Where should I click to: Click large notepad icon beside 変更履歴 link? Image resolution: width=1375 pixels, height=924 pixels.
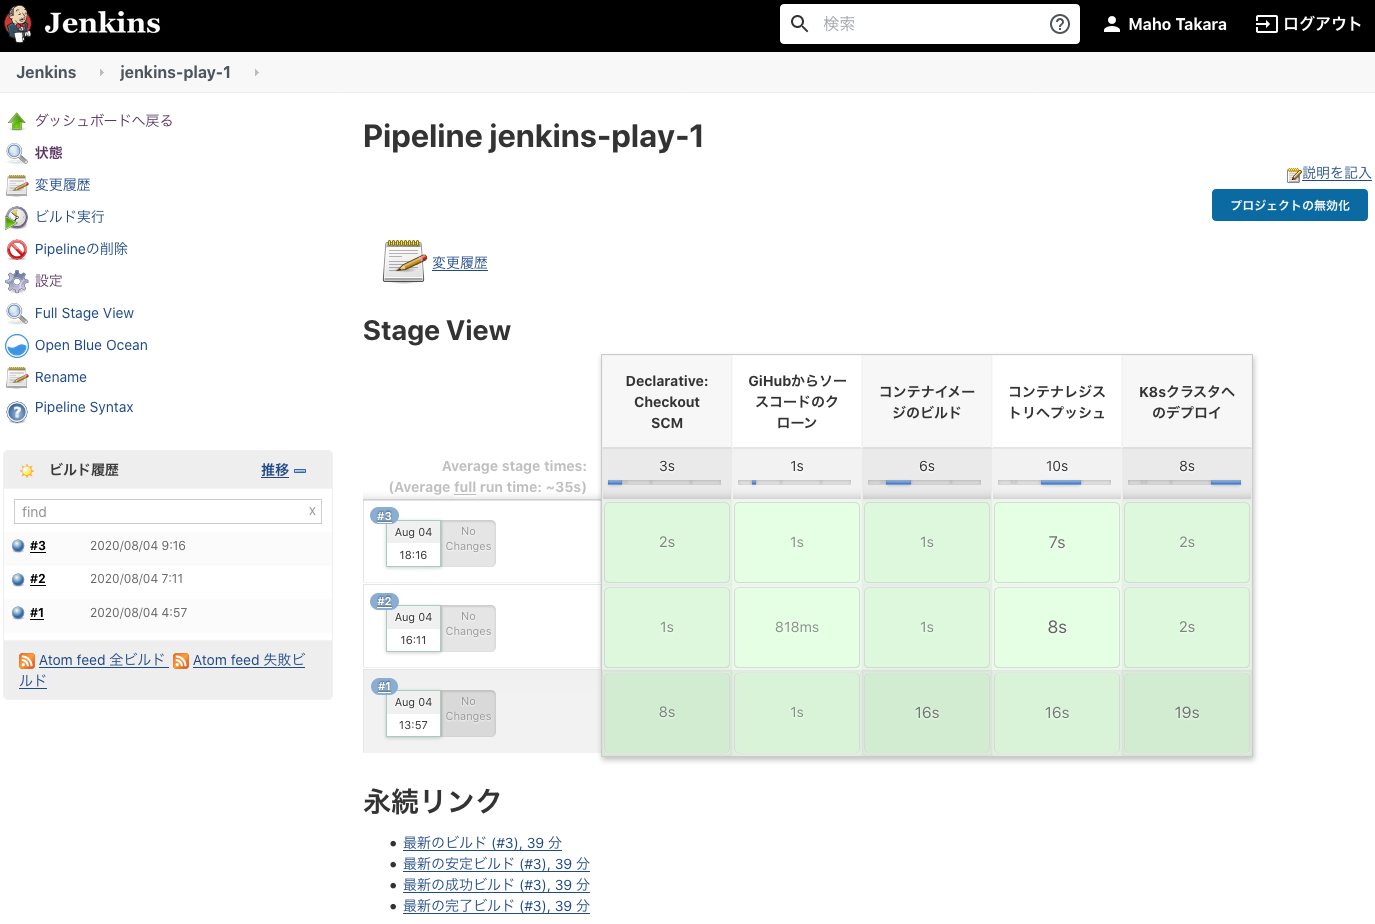click(405, 261)
